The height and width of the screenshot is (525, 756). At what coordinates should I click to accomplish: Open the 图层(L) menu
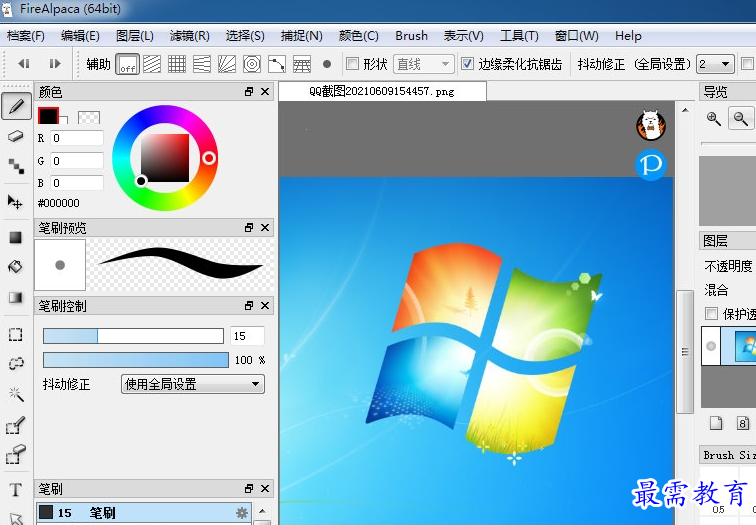(x=135, y=36)
